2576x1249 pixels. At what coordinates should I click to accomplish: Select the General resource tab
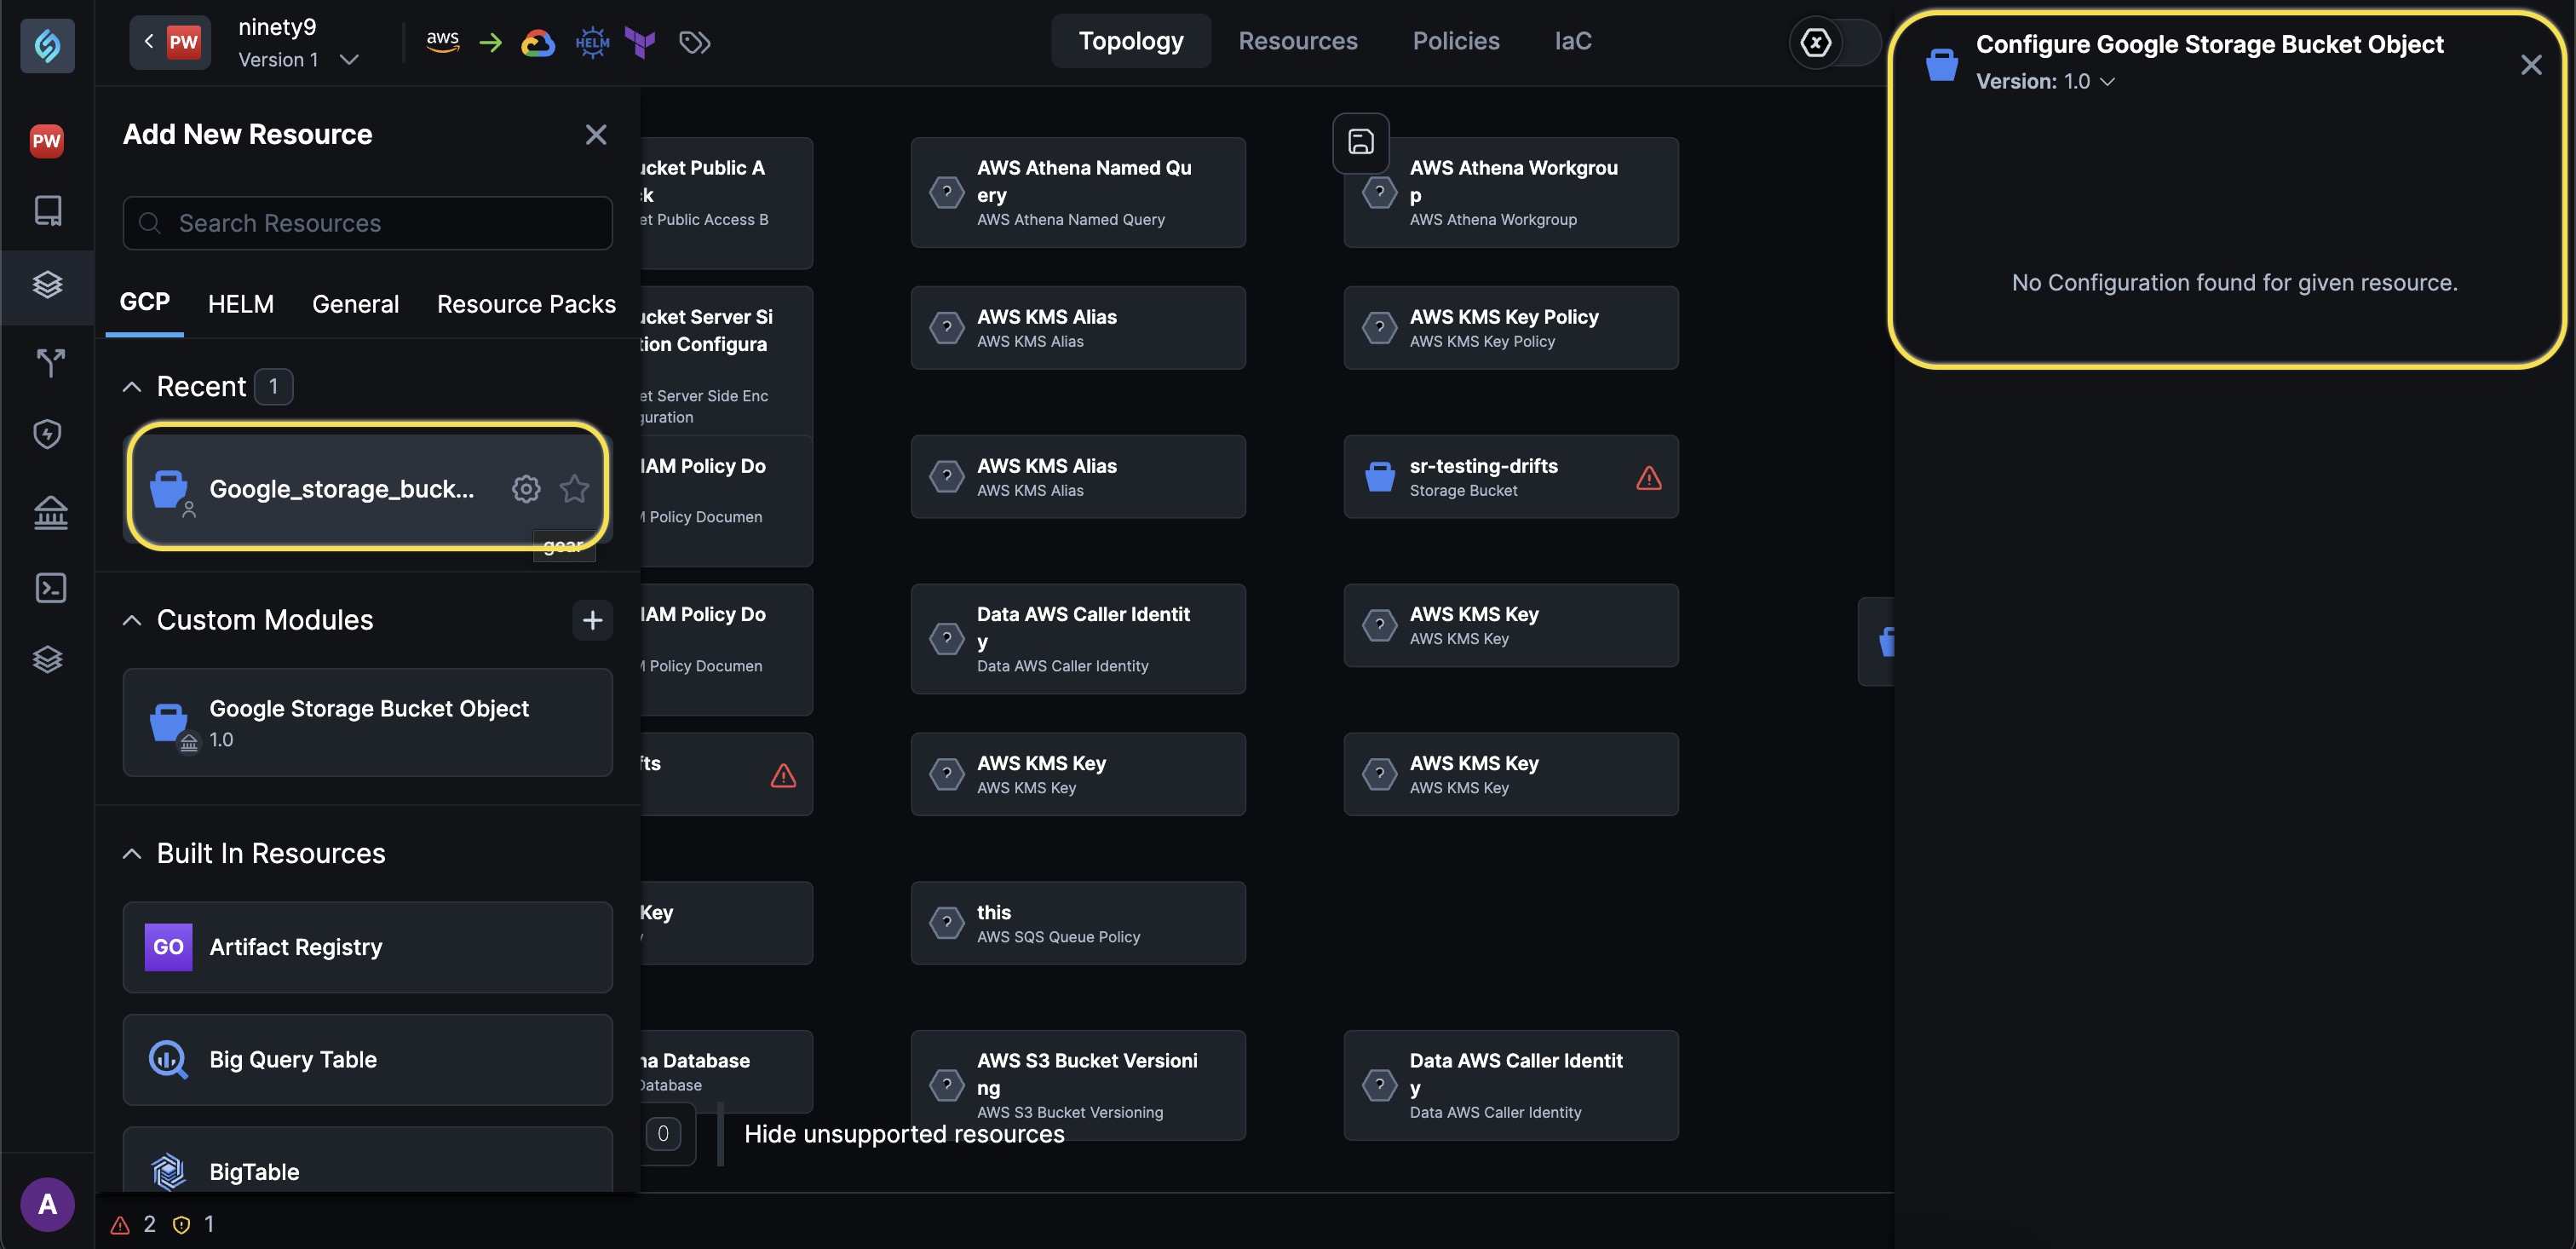click(355, 304)
